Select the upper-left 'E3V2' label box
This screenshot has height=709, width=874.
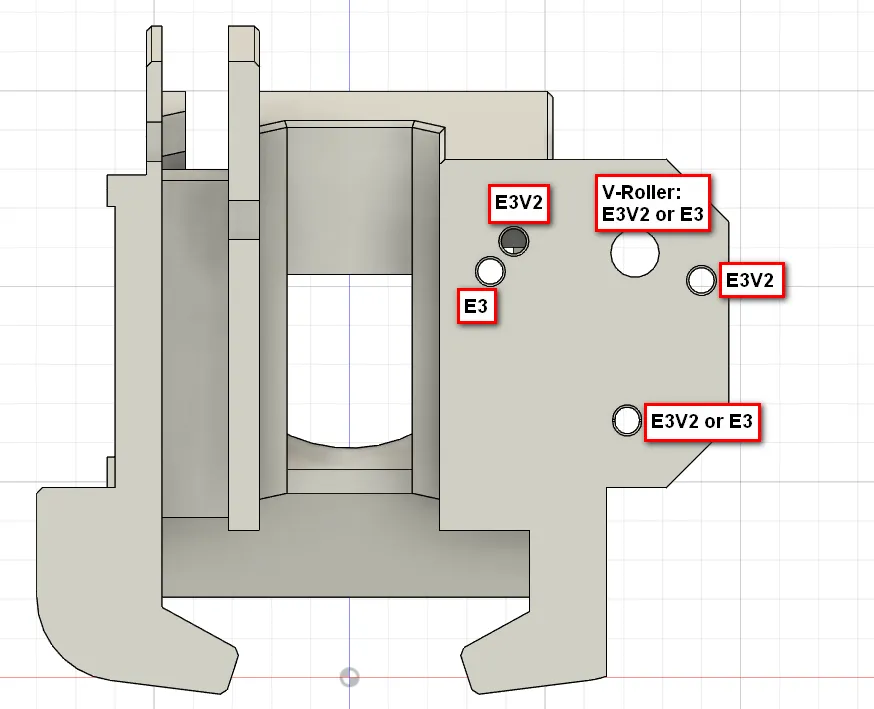coord(518,204)
